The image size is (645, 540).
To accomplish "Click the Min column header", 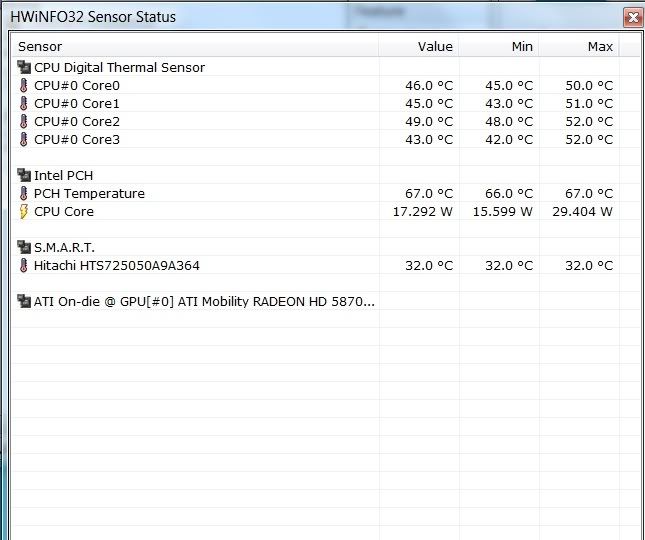I will 499,46.
